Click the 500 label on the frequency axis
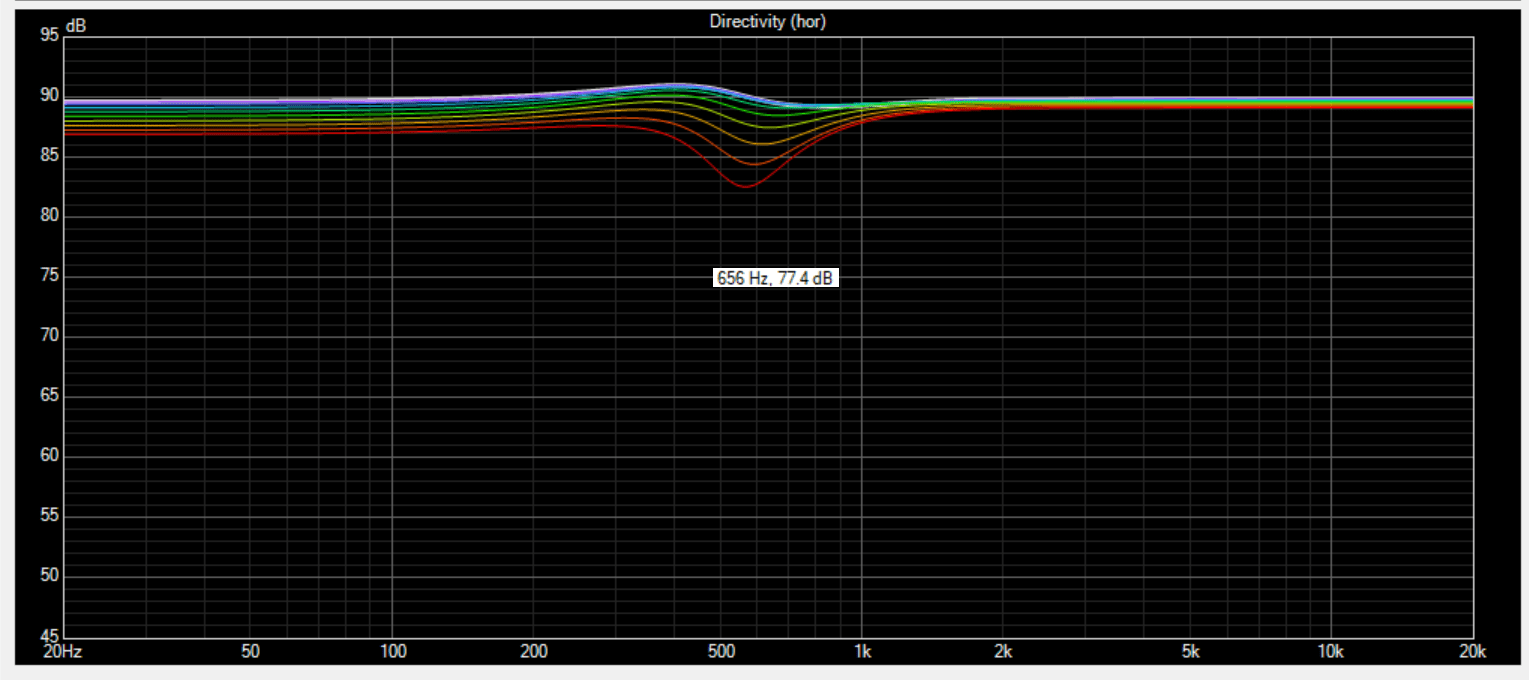This screenshot has width=1529, height=680. coord(720,651)
